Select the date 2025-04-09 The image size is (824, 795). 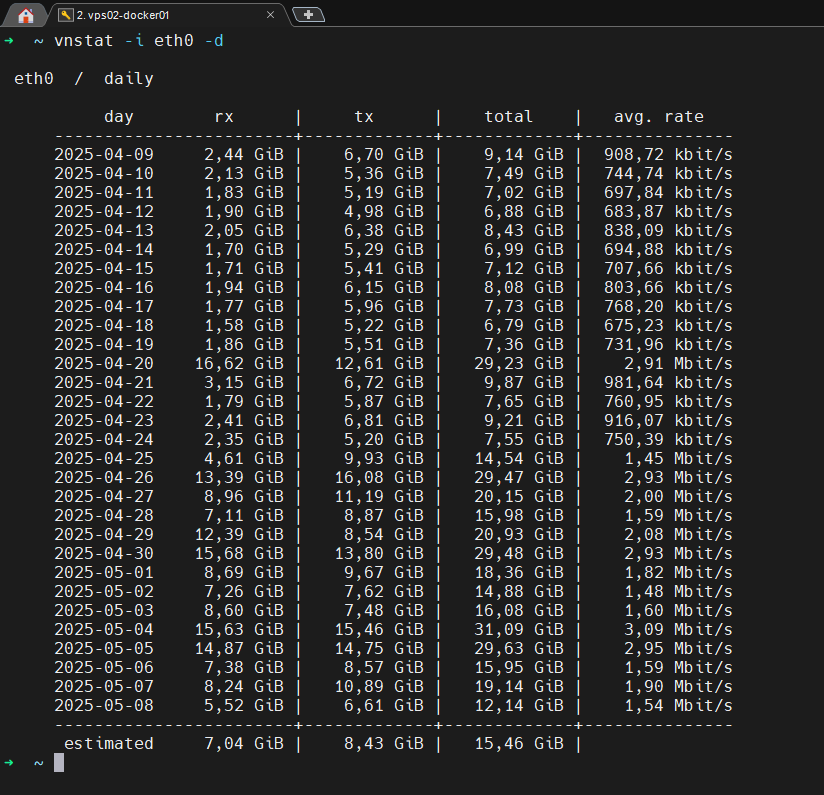coord(104,154)
